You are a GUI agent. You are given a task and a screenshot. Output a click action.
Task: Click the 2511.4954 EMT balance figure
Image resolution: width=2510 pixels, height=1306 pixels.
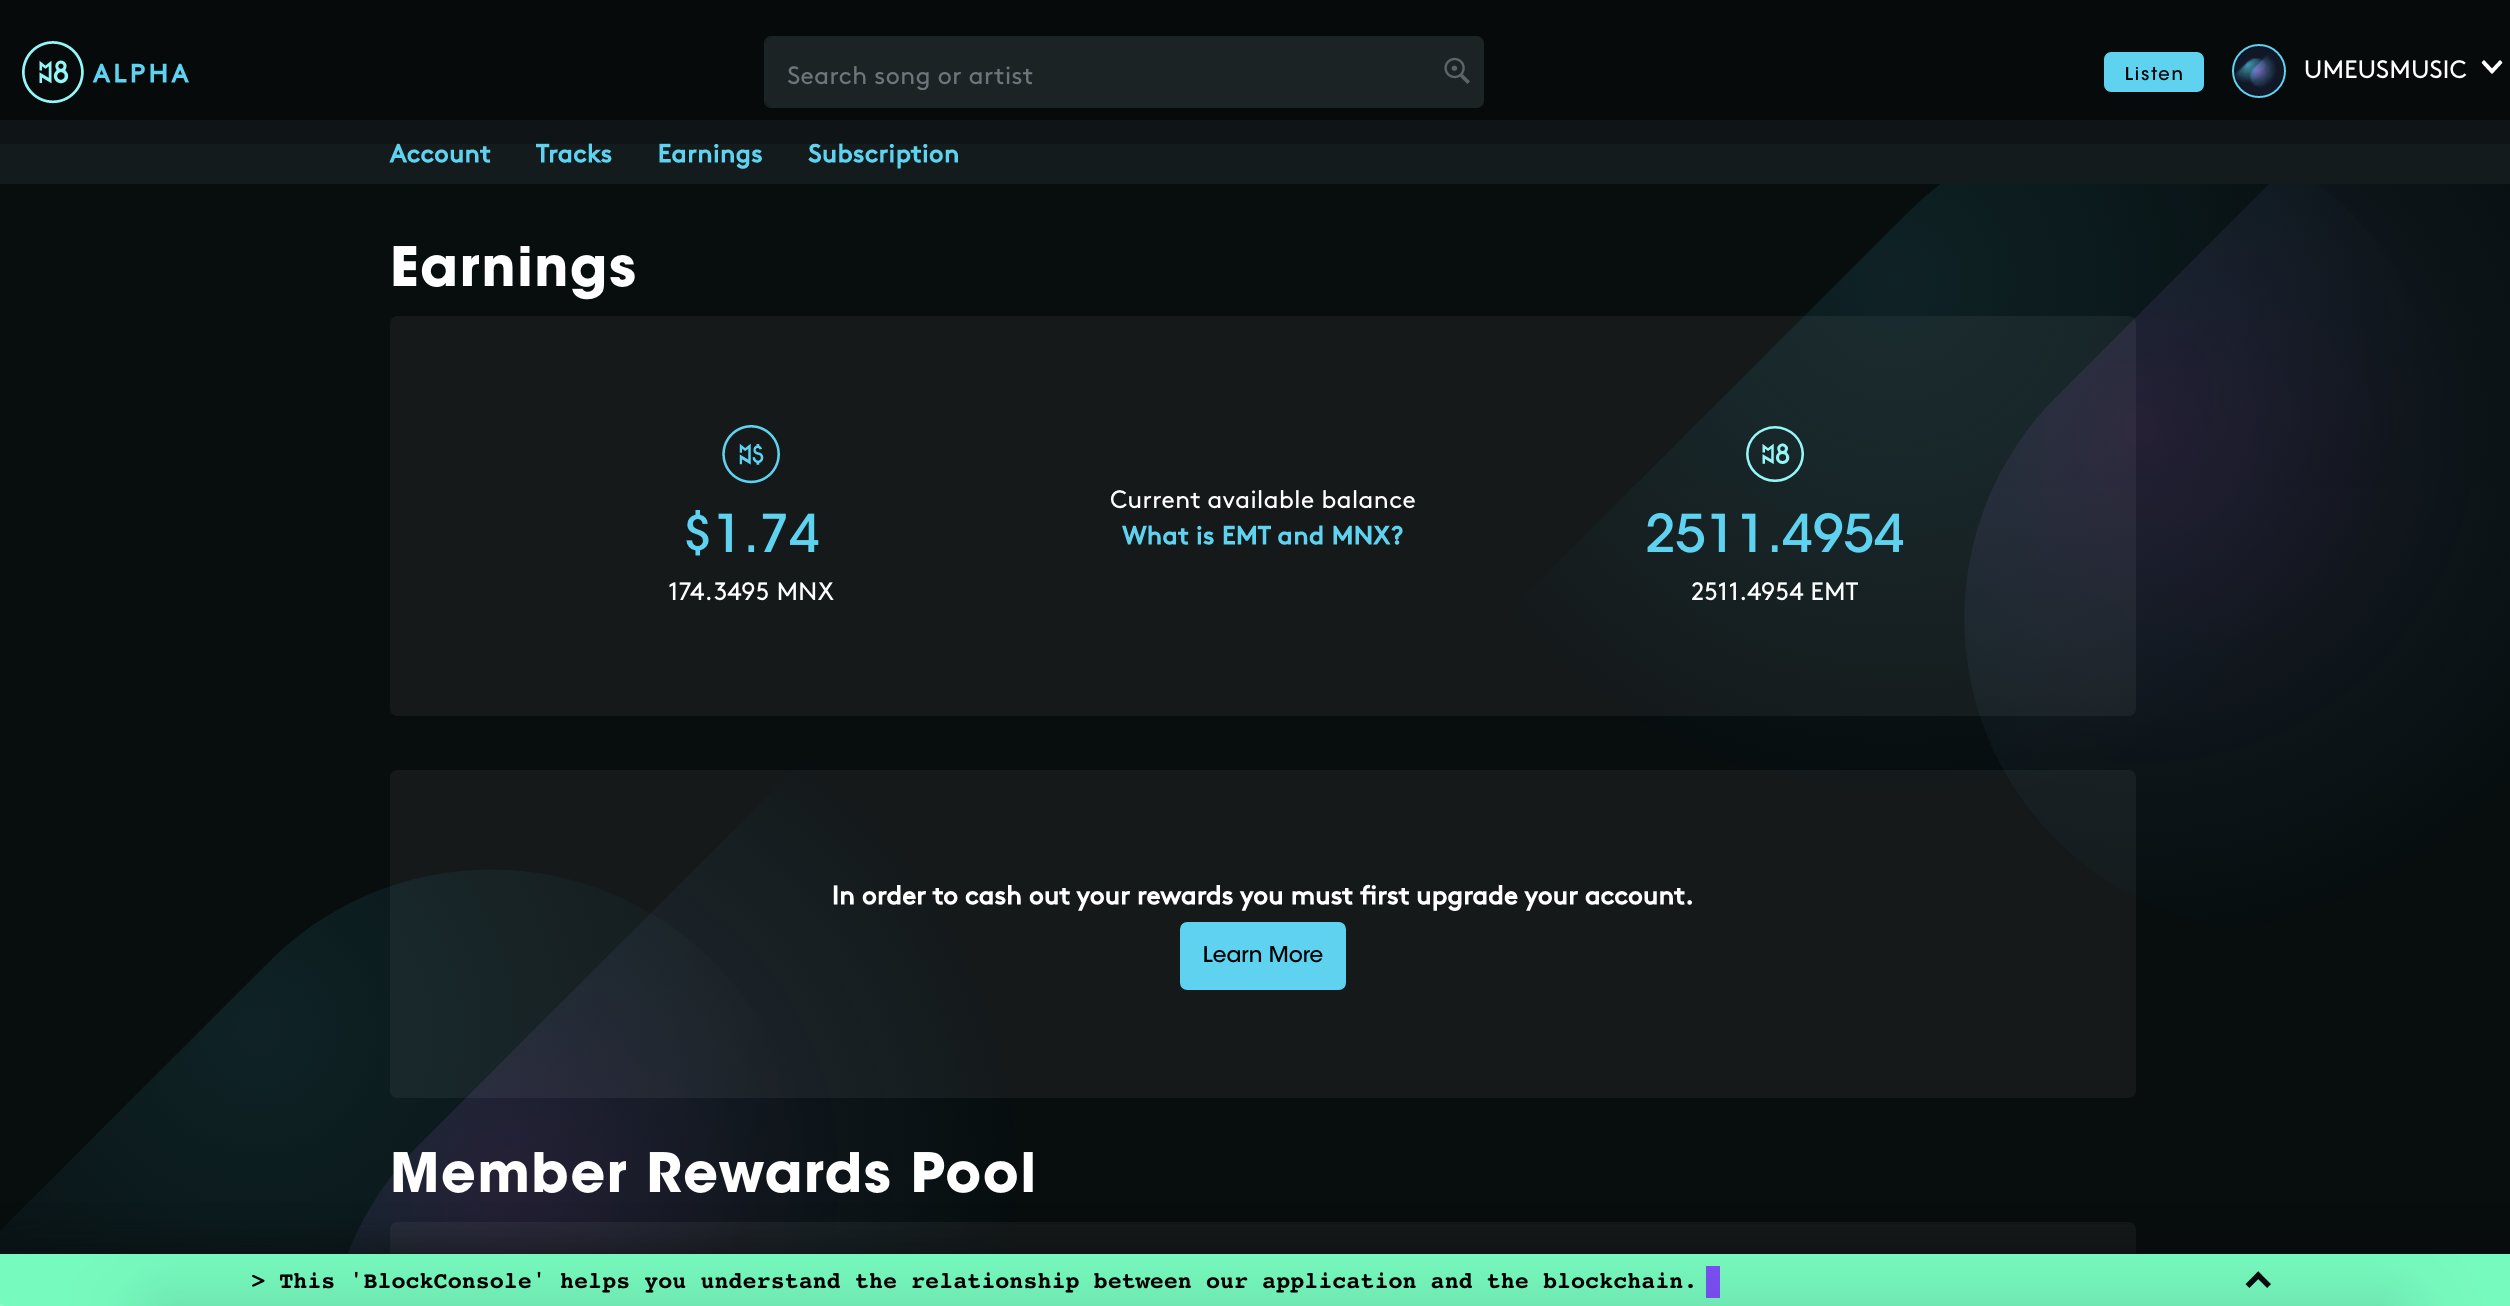(x=1774, y=533)
